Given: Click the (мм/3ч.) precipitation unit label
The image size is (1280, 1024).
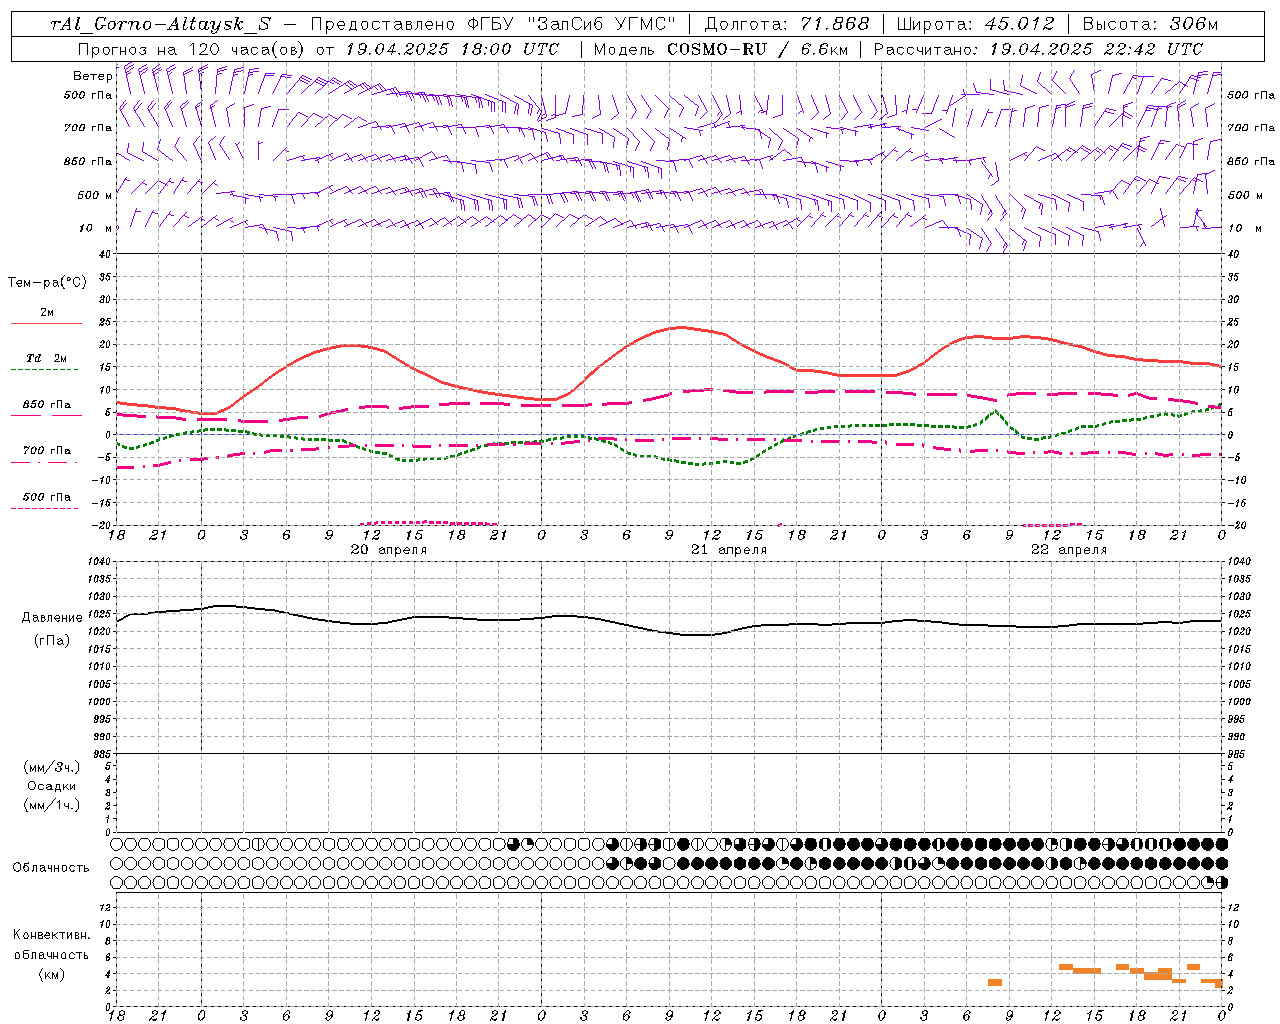Looking at the screenshot, I should (52, 767).
